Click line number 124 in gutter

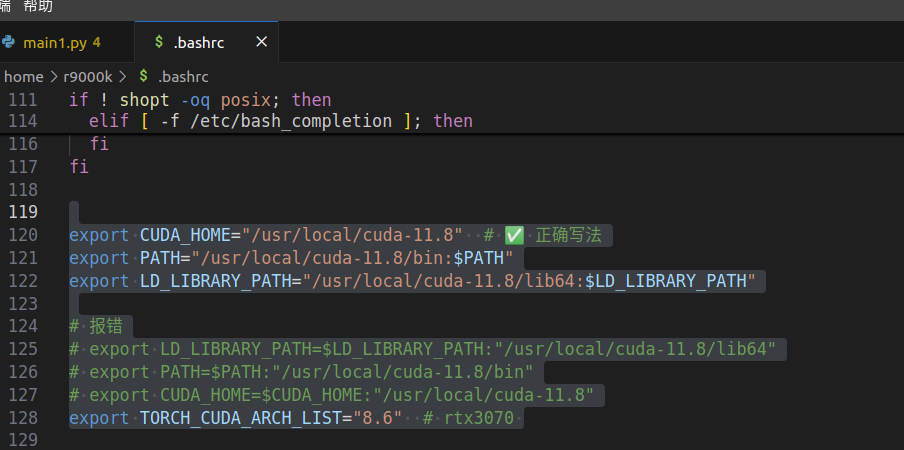23,326
